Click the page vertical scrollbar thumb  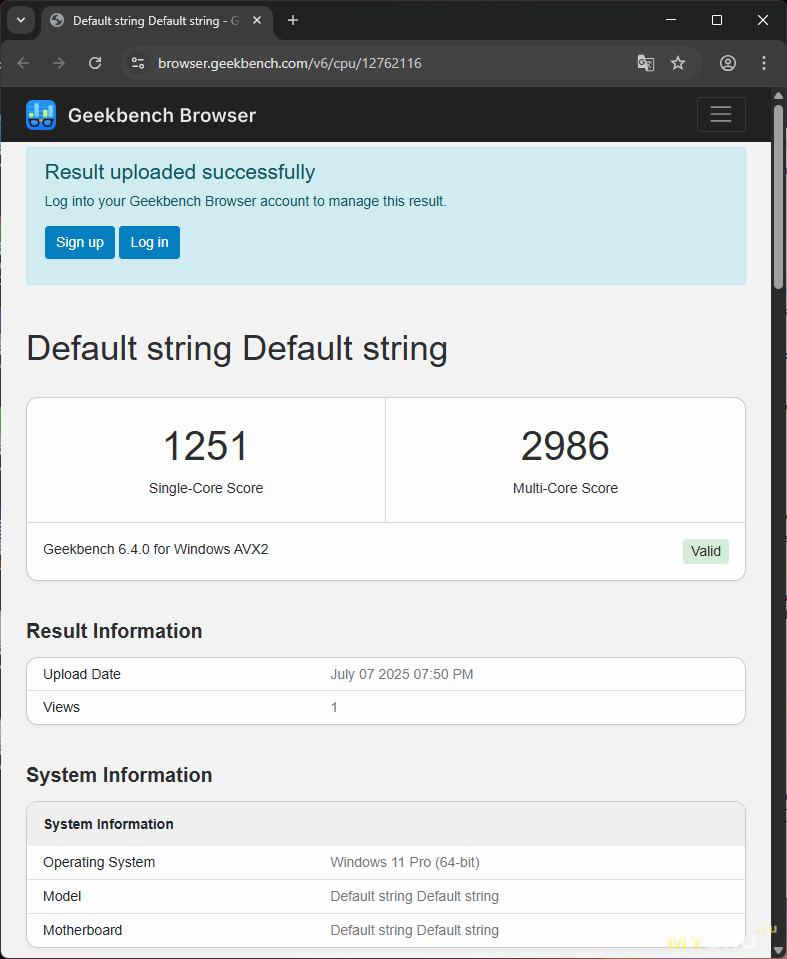(778, 196)
